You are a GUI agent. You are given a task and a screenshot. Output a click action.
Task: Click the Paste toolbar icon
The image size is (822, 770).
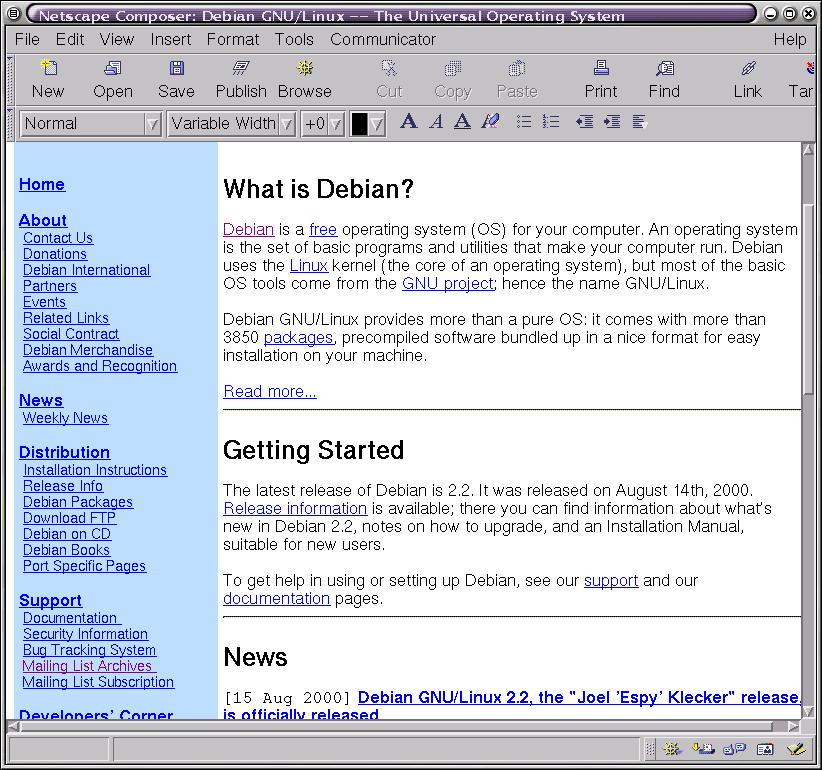517,68
